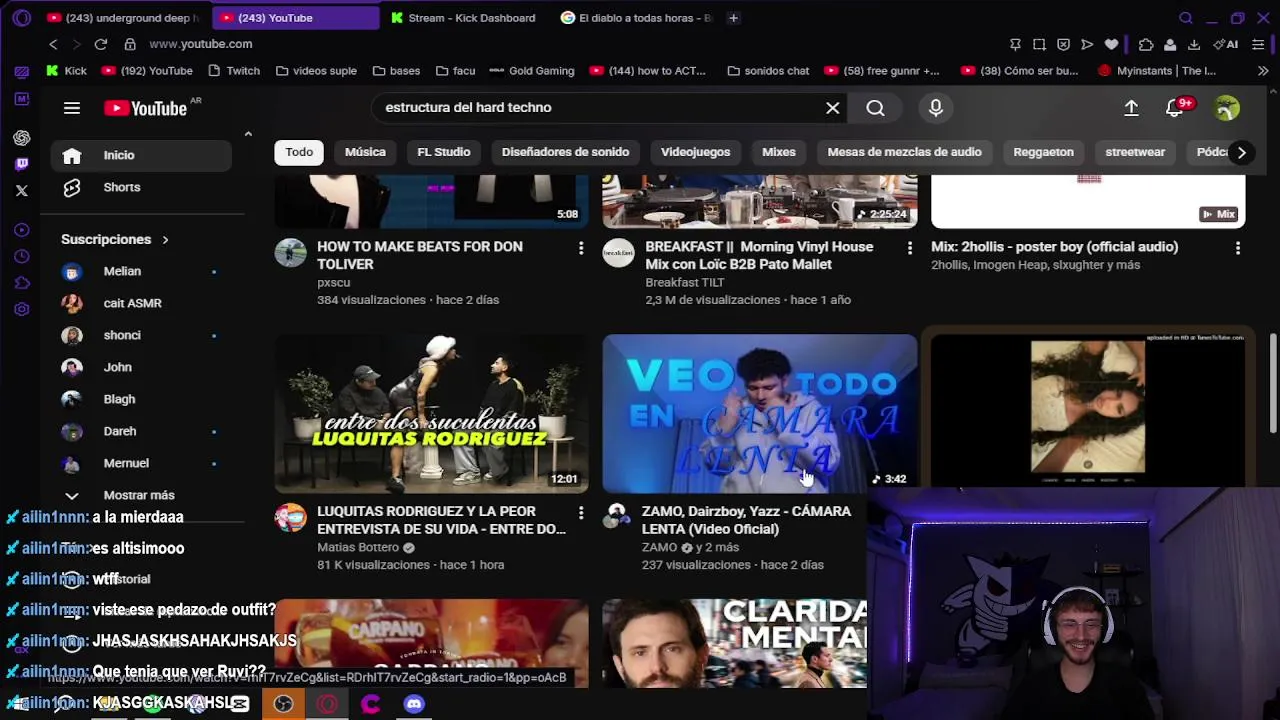Open X panel in browser sidebar
This screenshot has height=720, width=1280.
point(22,190)
